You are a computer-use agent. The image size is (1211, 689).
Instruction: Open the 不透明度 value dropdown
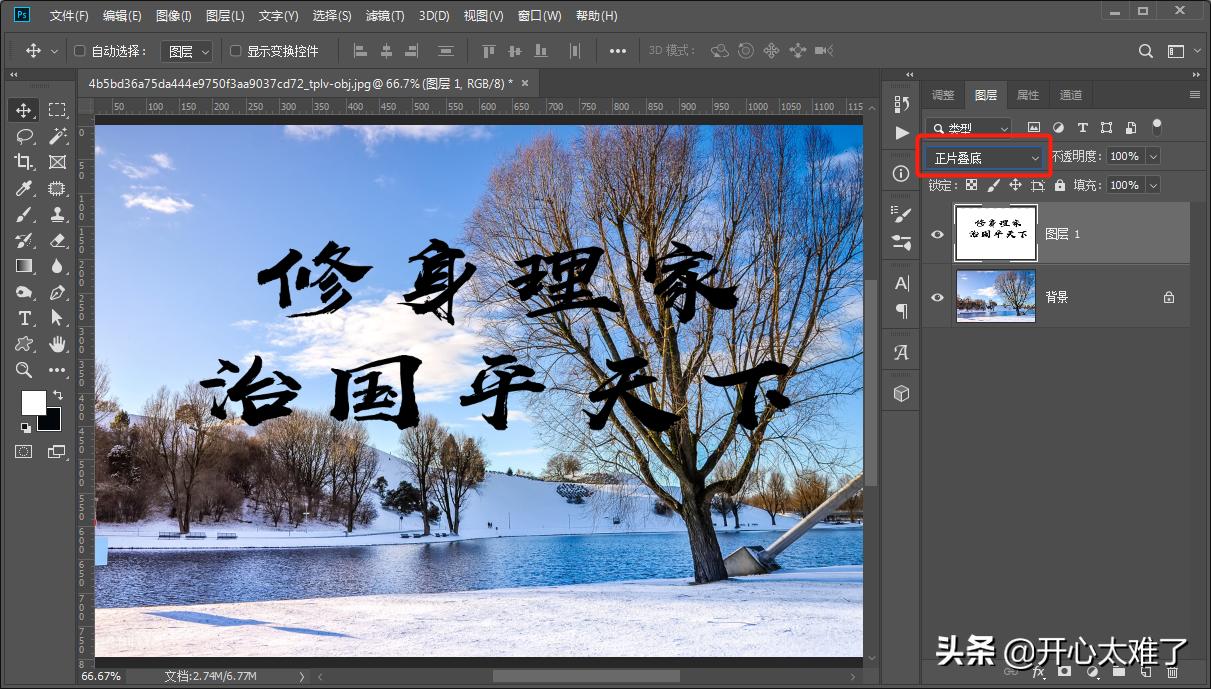coord(1152,155)
